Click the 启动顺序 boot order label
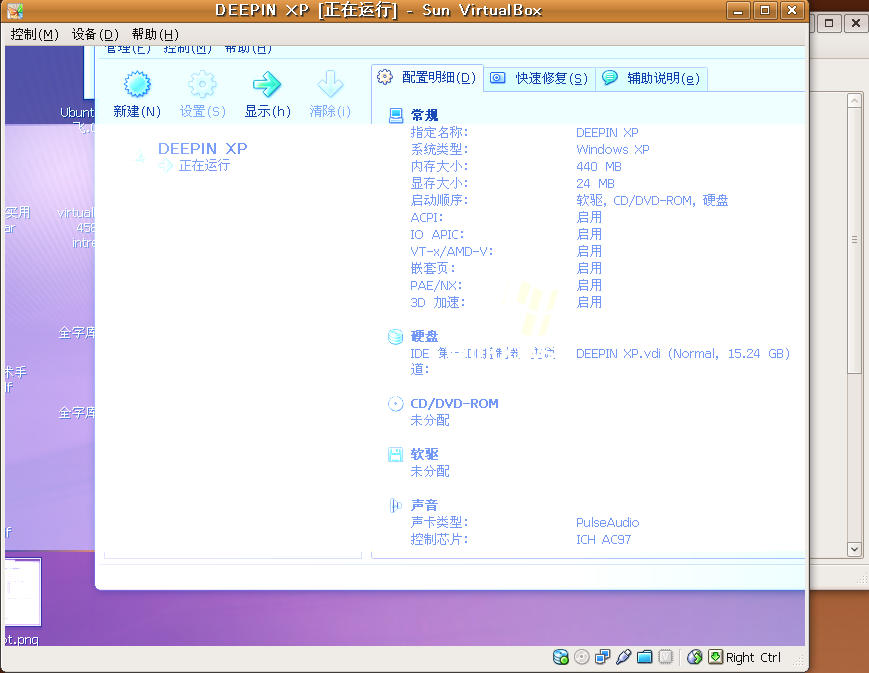 coord(439,200)
